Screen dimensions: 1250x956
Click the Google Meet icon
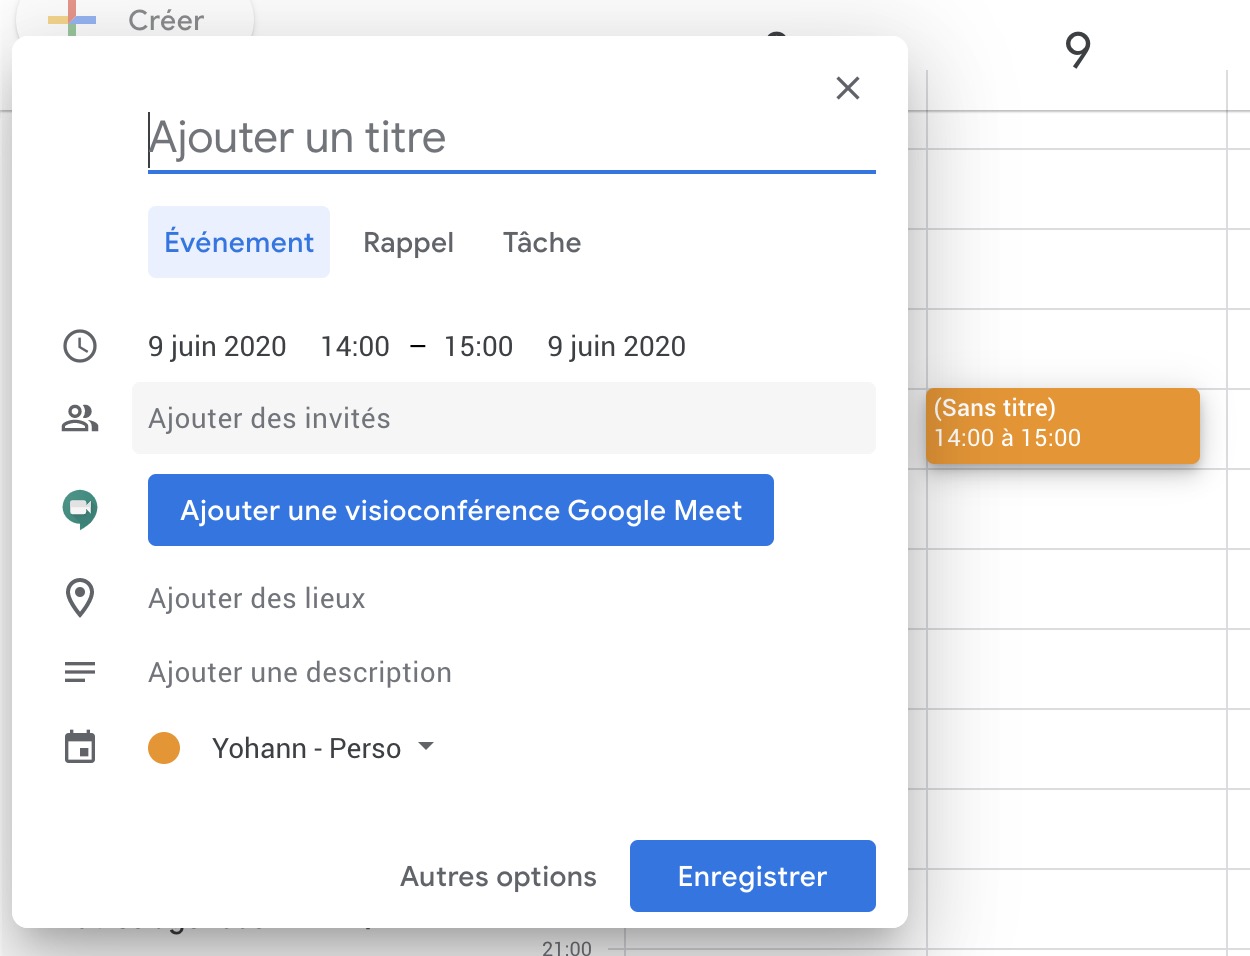[80, 509]
